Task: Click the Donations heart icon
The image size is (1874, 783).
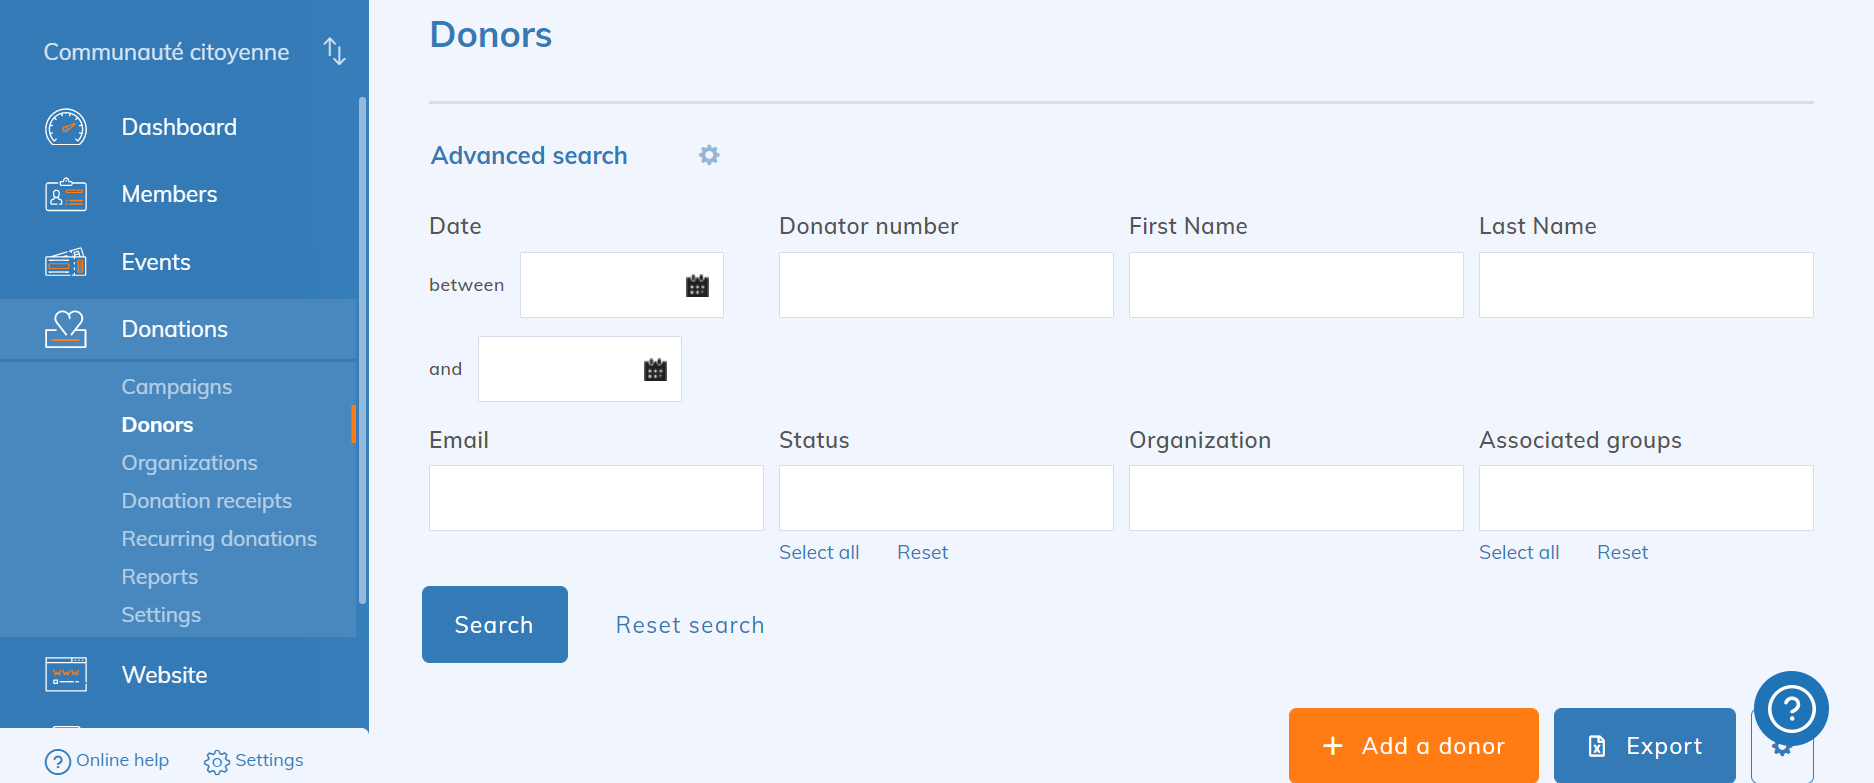Action: 66,329
